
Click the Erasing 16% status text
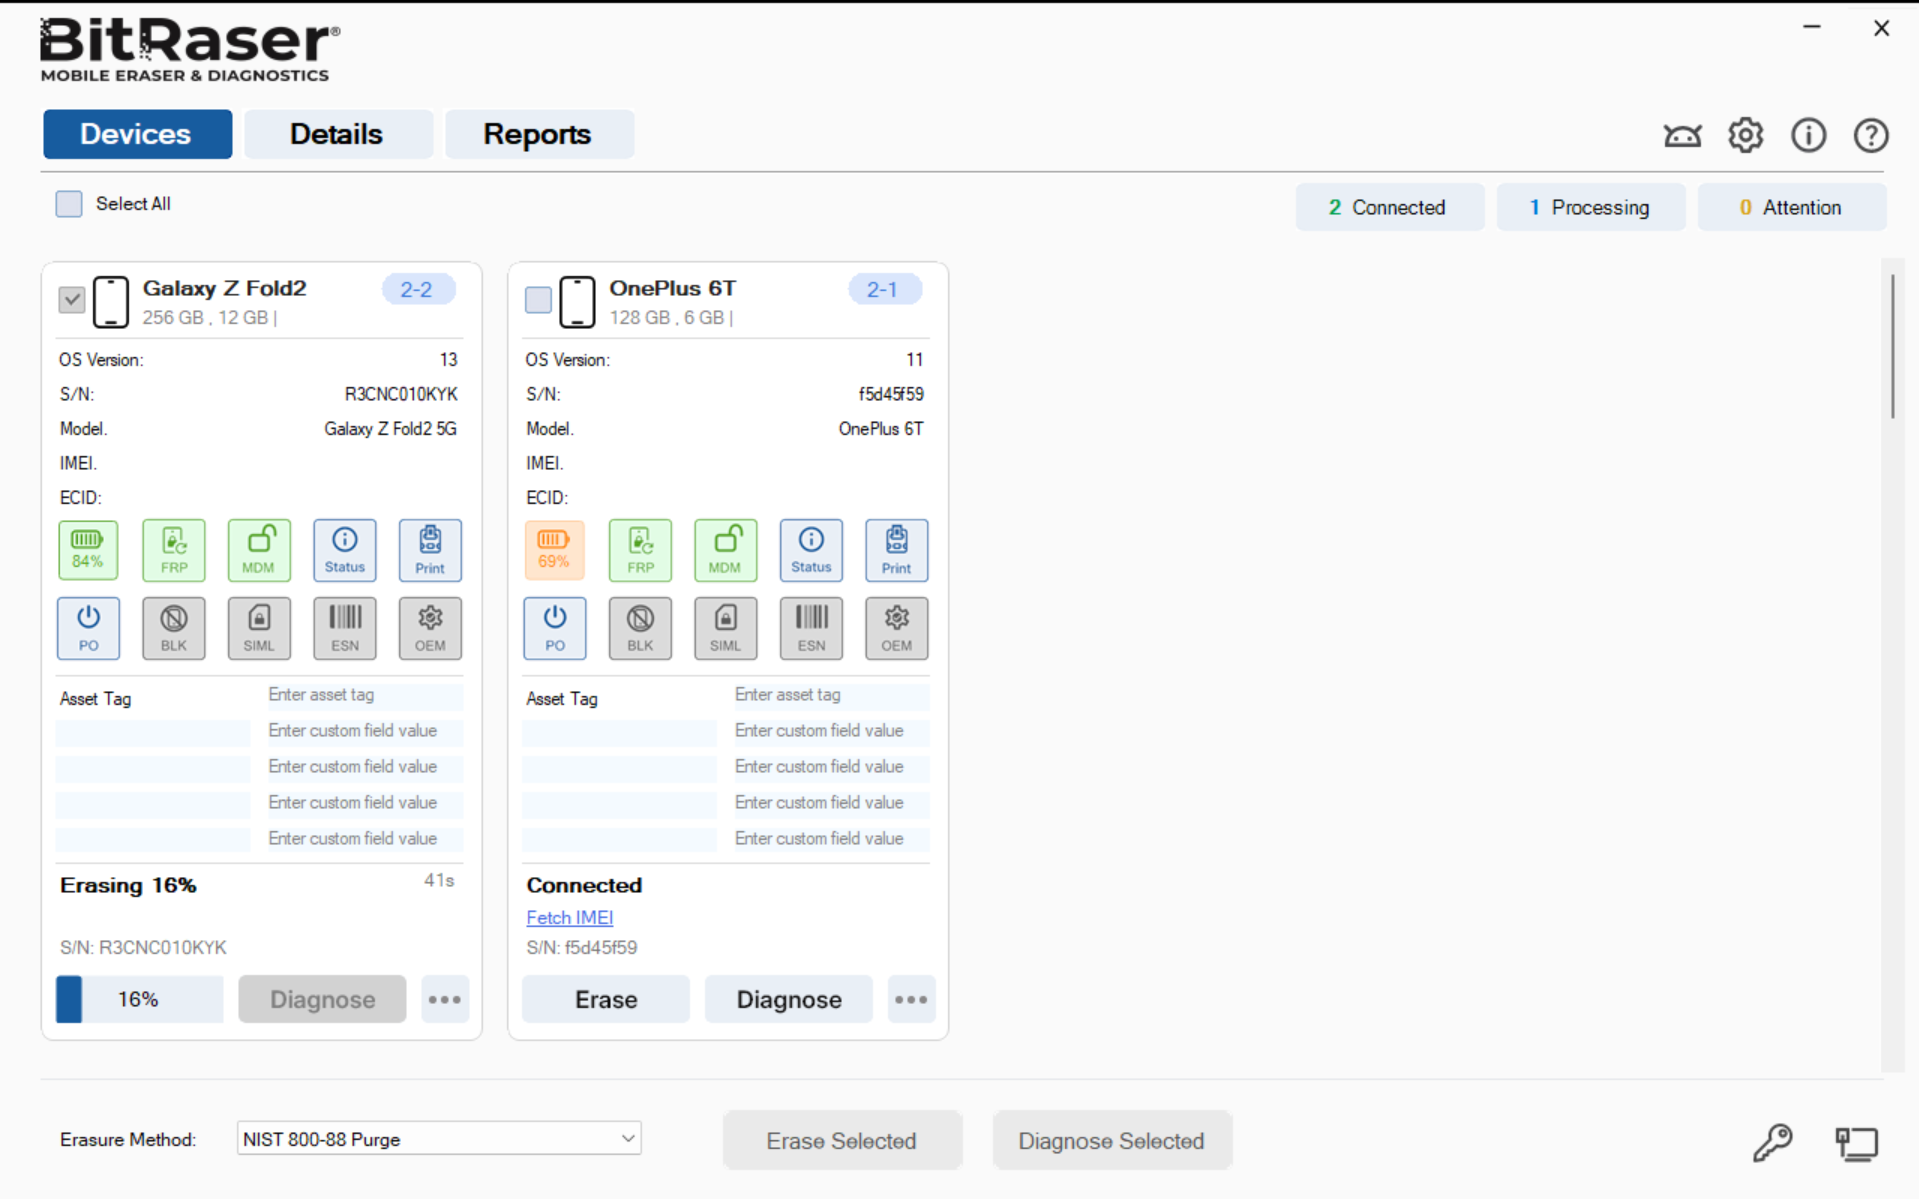click(x=128, y=885)
